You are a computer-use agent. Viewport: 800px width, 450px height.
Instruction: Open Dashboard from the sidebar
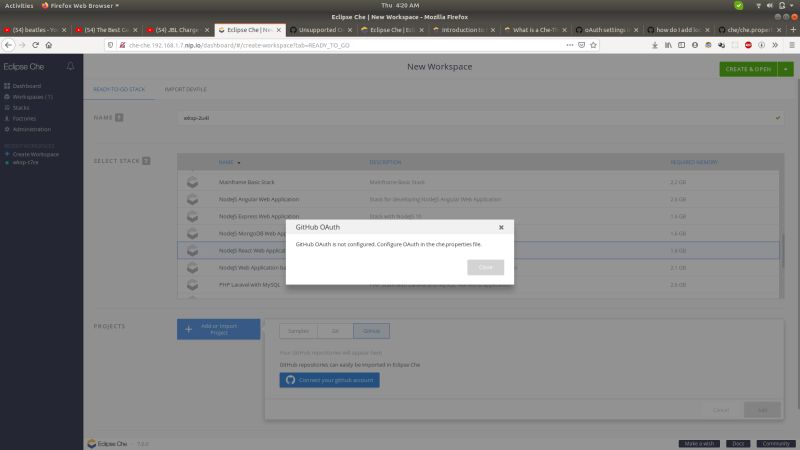(27, 86)
